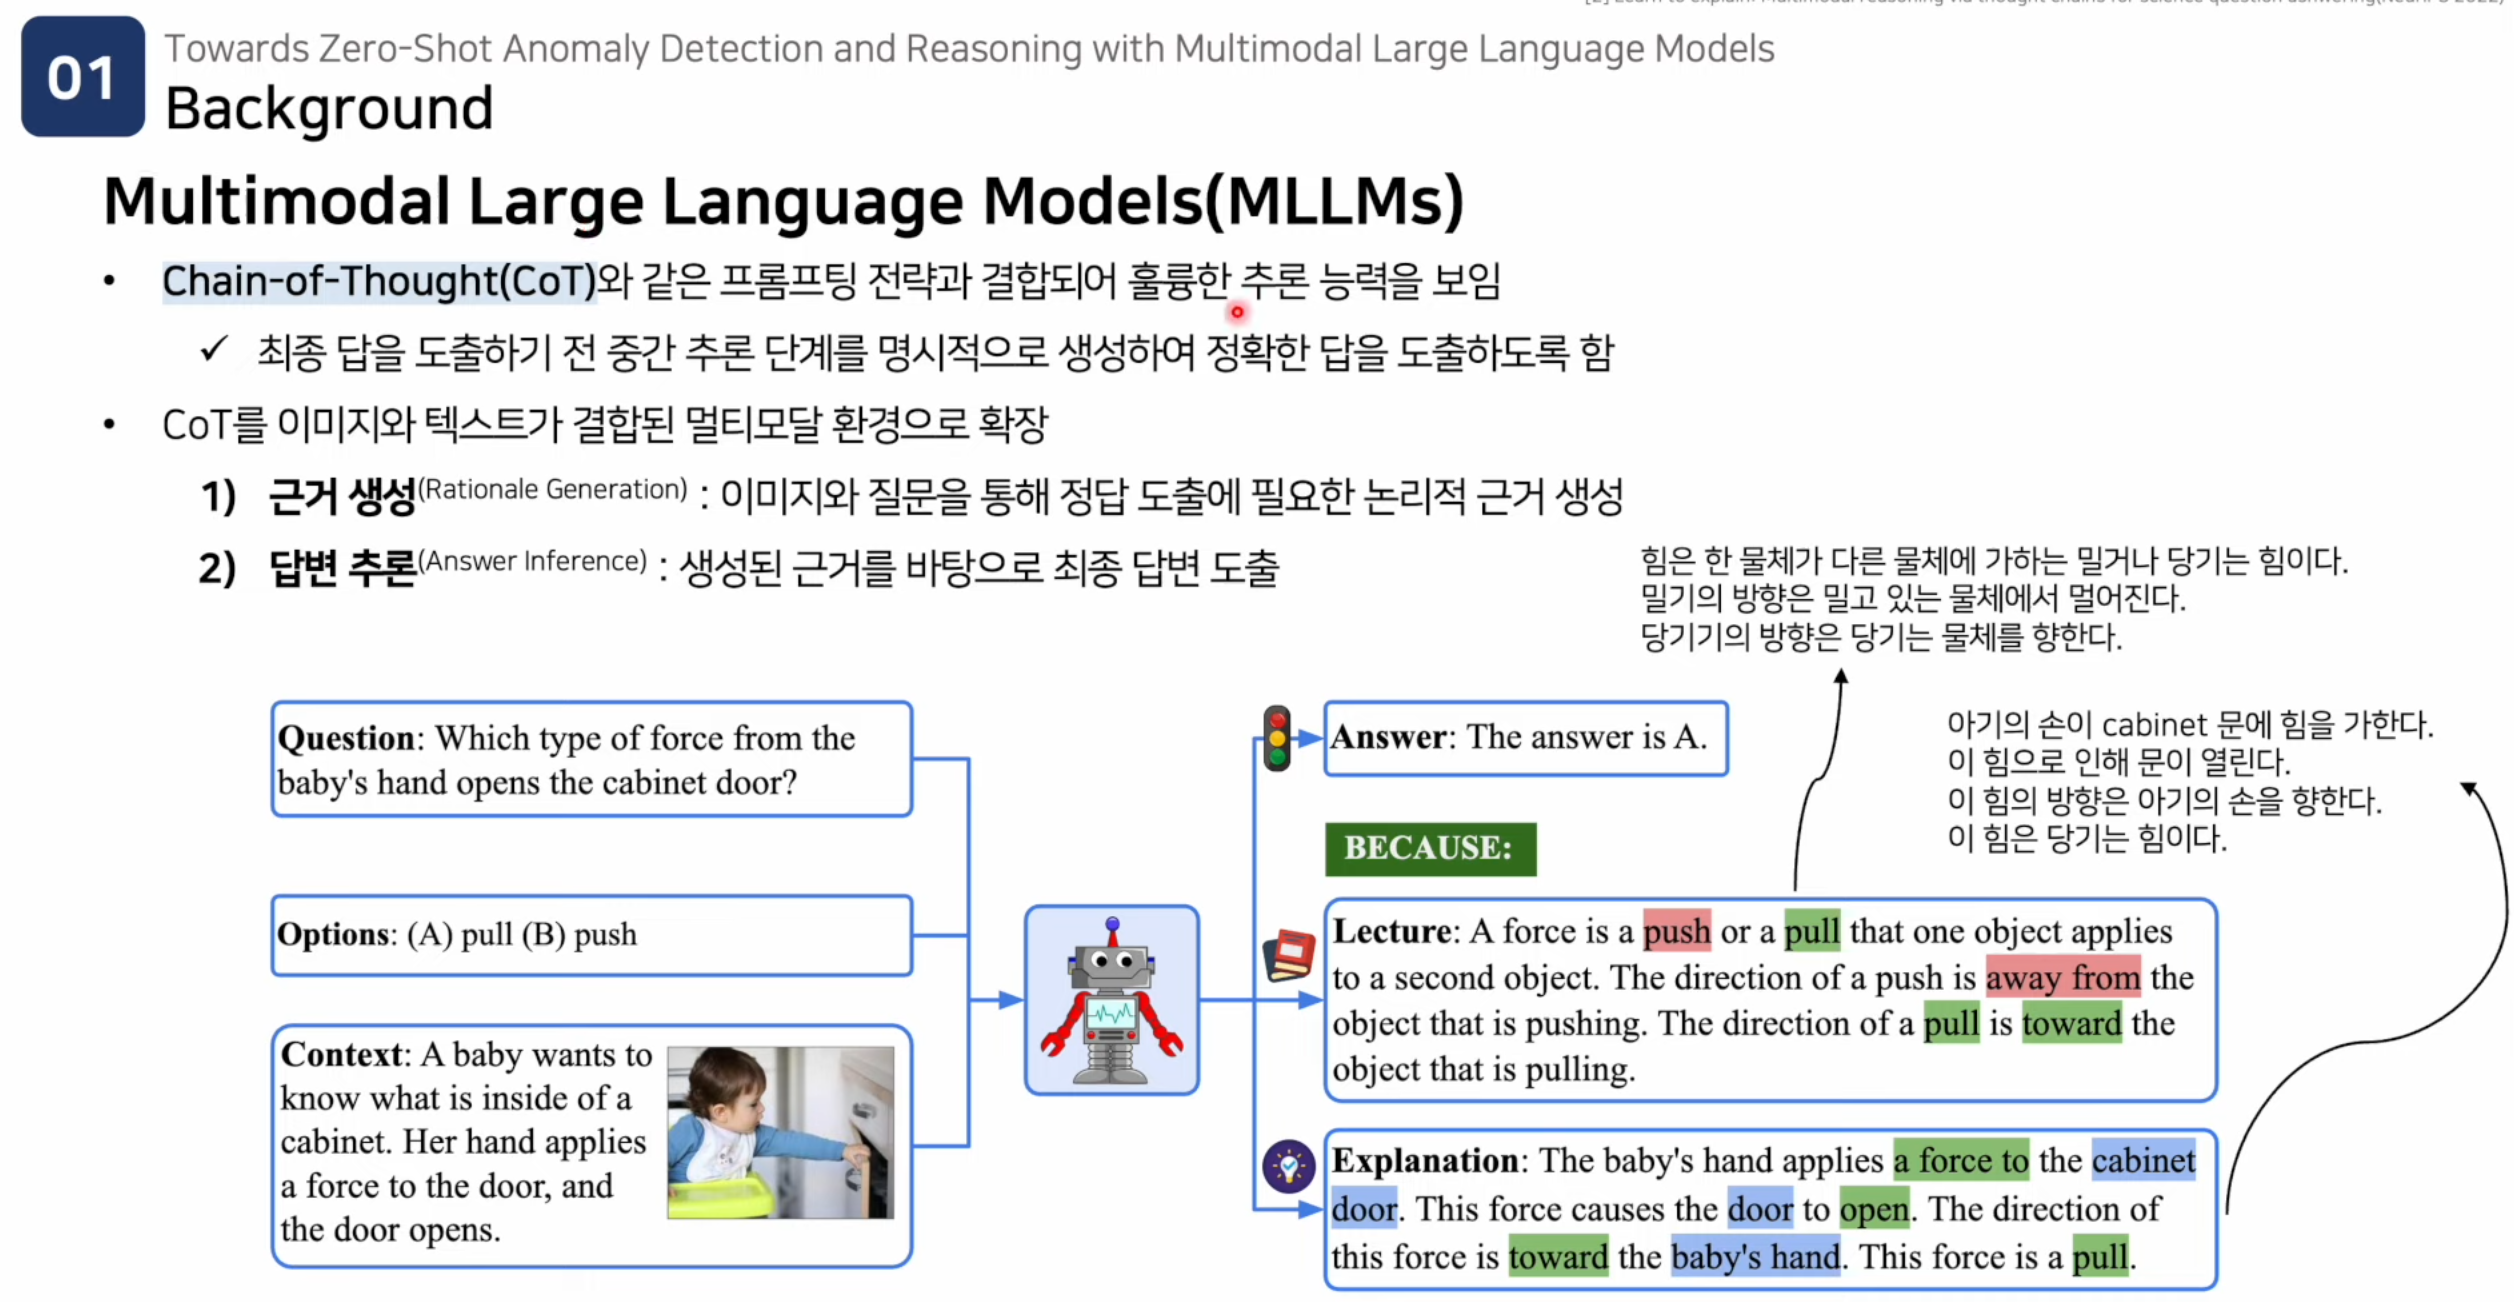Click the baby cabinet photo
This screenshot has height=1302, width=2514.
[780, 1132]
